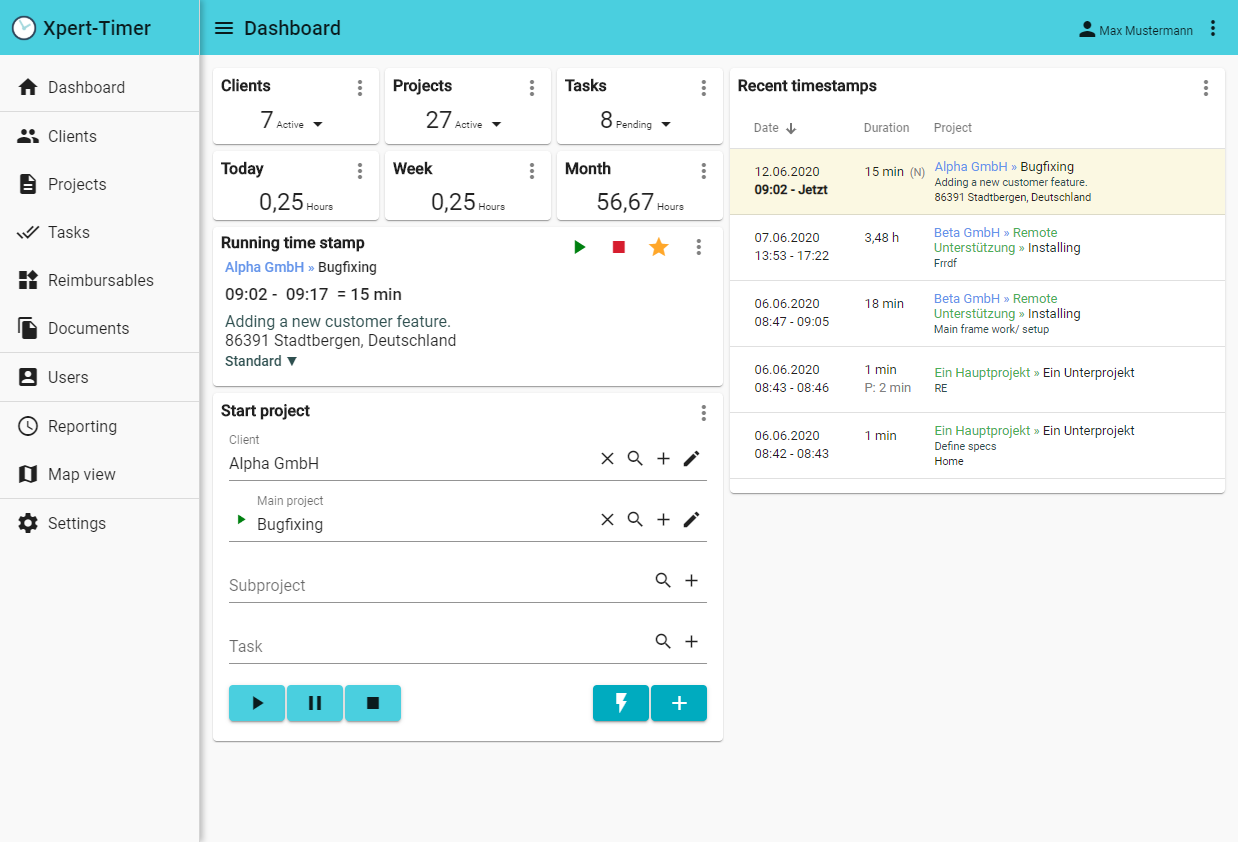Open the top-right overflow menu beside Max Mustermann
This screenshot has width=1238, height=842.
tap(1213, 28)
